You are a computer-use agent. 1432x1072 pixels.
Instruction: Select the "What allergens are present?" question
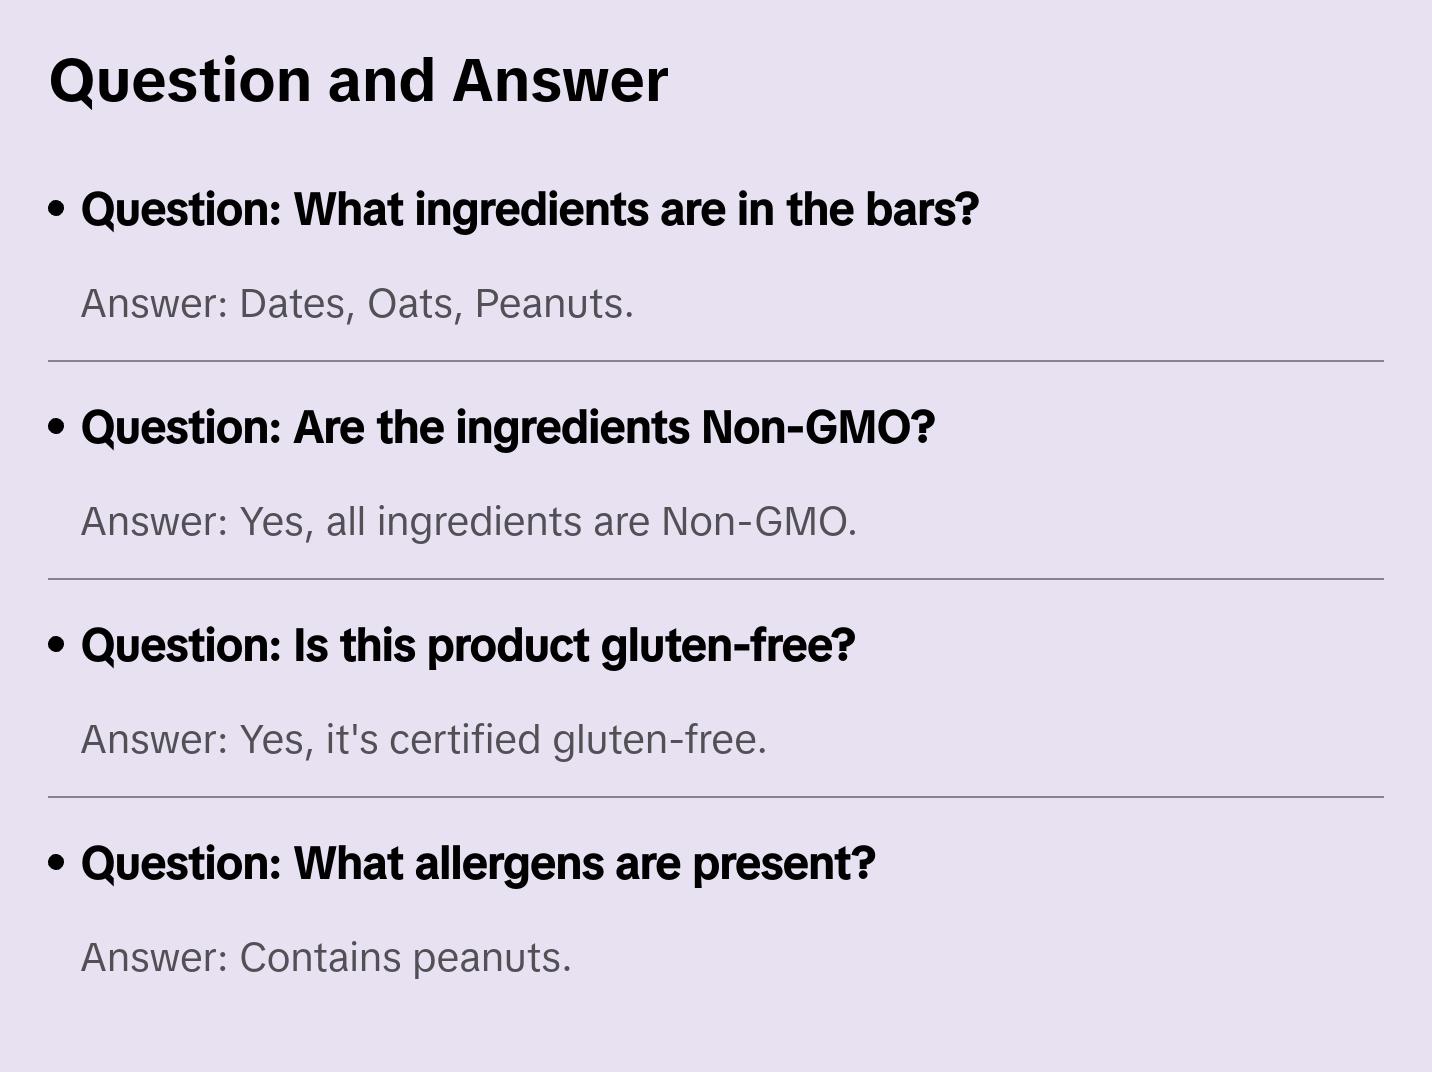[478, 863]
